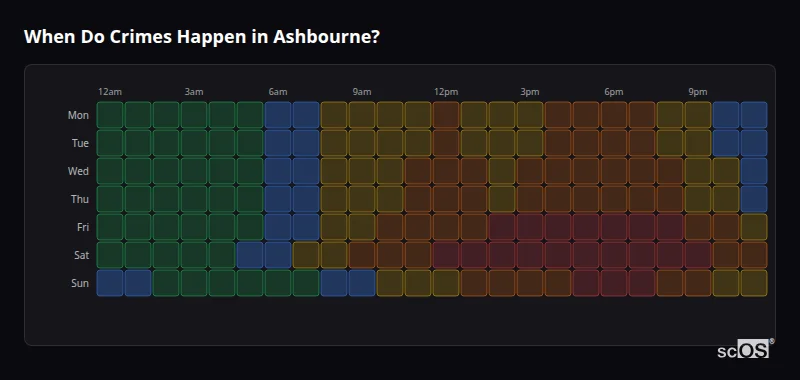Viewport: 800px width, 380px height.
Task: Select the Saturday 6pm red cell
Action: click(x=614, y=255)
